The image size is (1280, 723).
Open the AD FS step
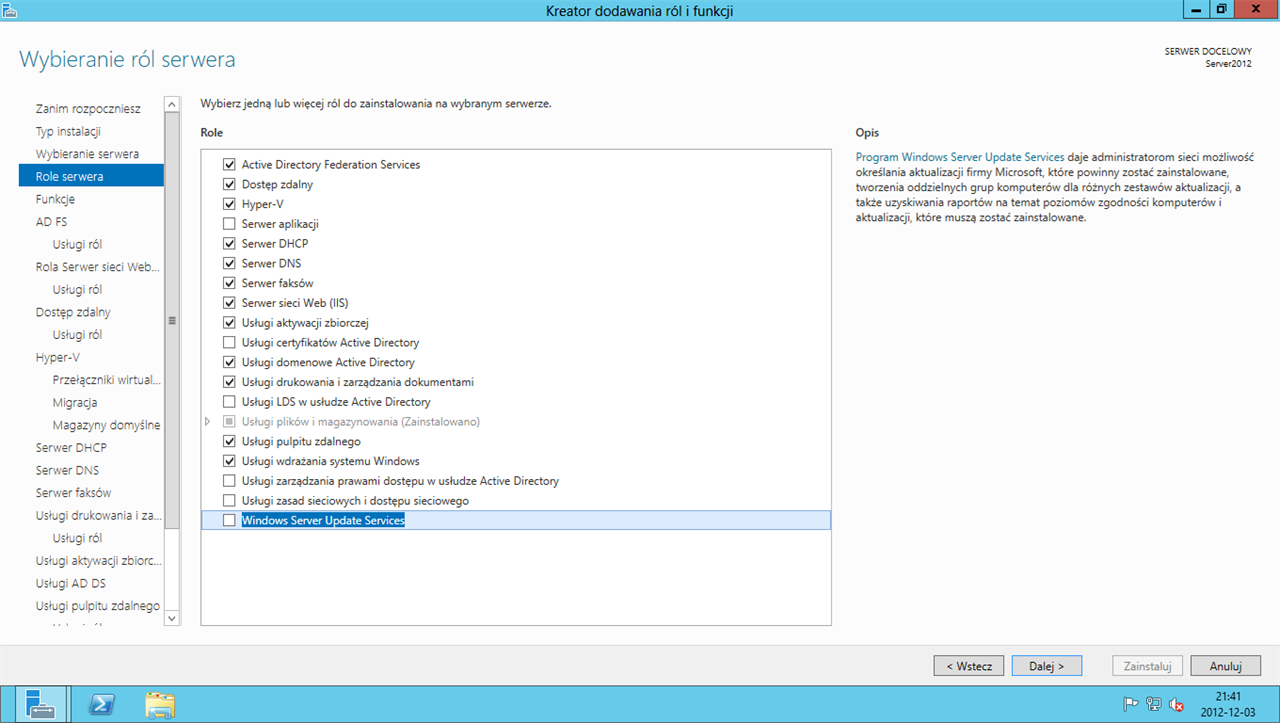[51, 222]
